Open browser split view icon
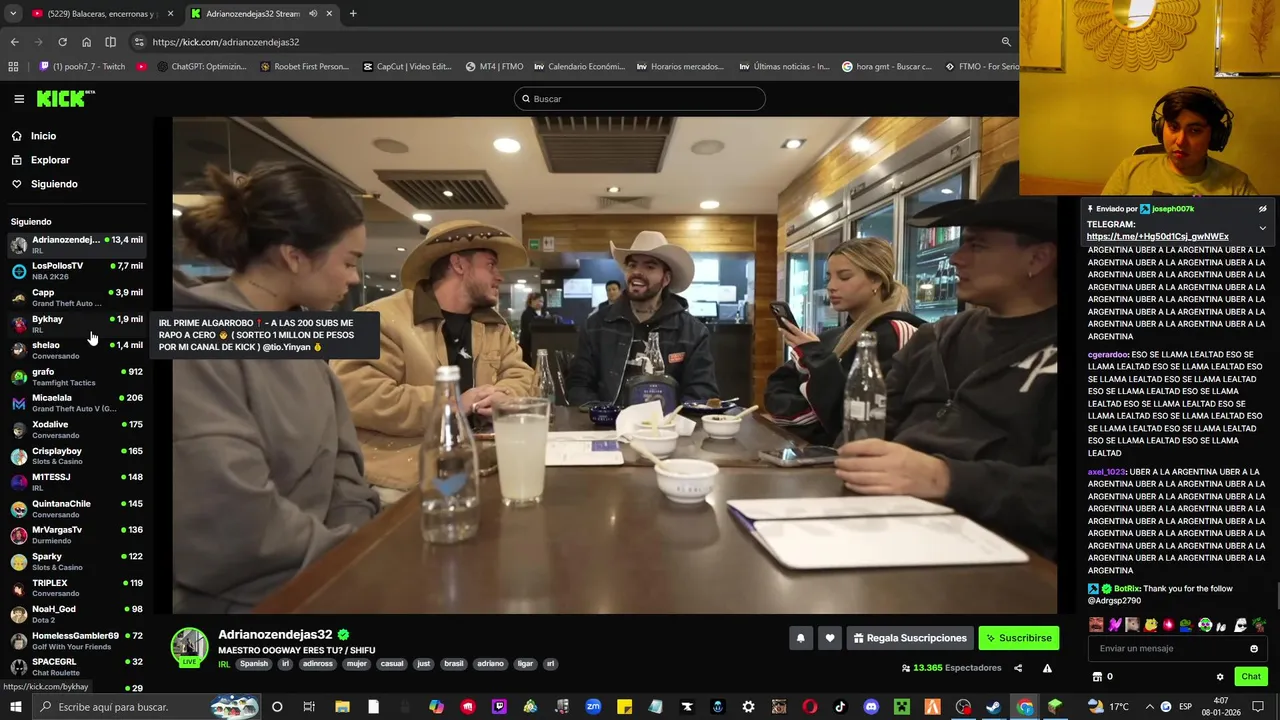Screen dimensions: 1280x720 click(110, 42)
